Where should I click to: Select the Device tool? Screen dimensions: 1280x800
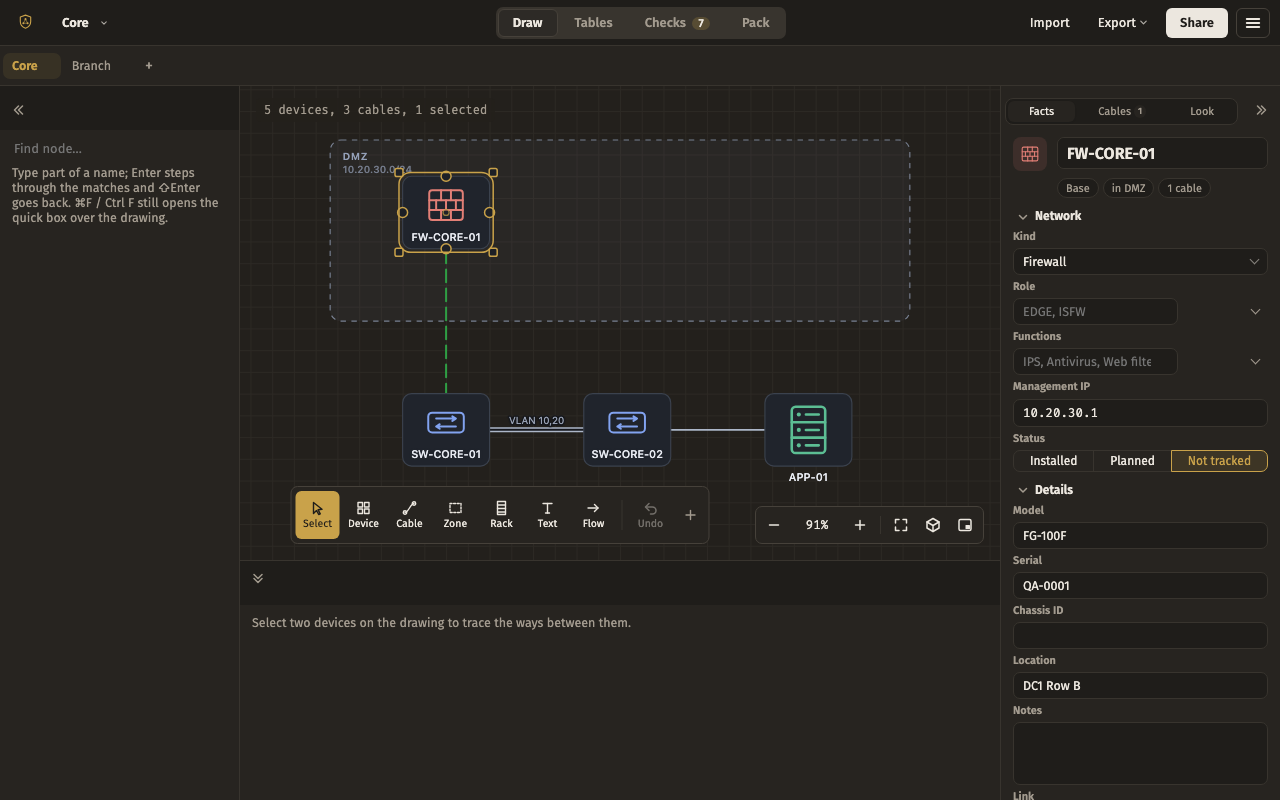coord(363,515)
